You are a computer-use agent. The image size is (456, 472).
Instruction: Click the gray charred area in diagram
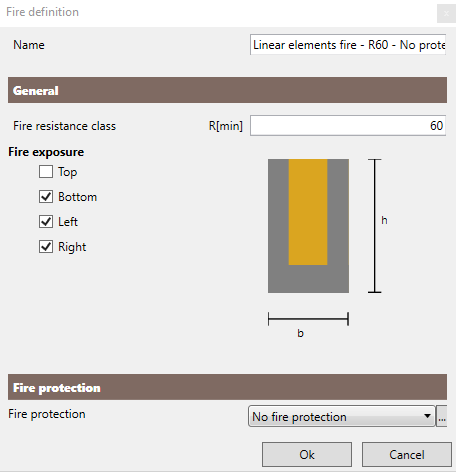(308, 279)
